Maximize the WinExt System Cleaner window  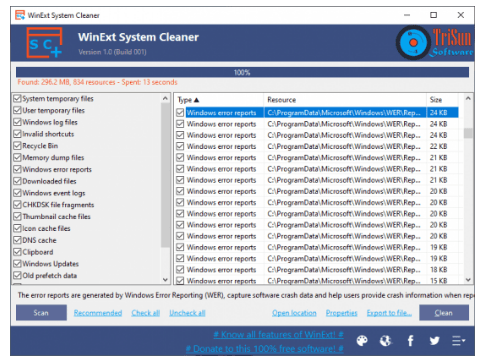[433, 15]
